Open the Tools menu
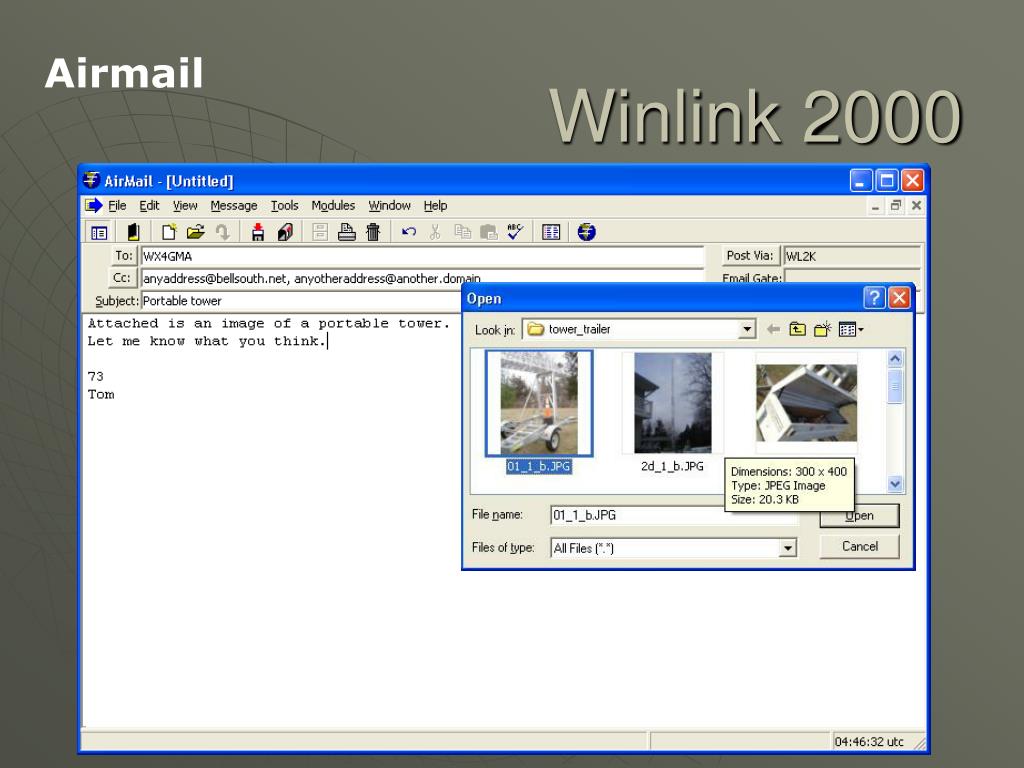 click(285, 206)
